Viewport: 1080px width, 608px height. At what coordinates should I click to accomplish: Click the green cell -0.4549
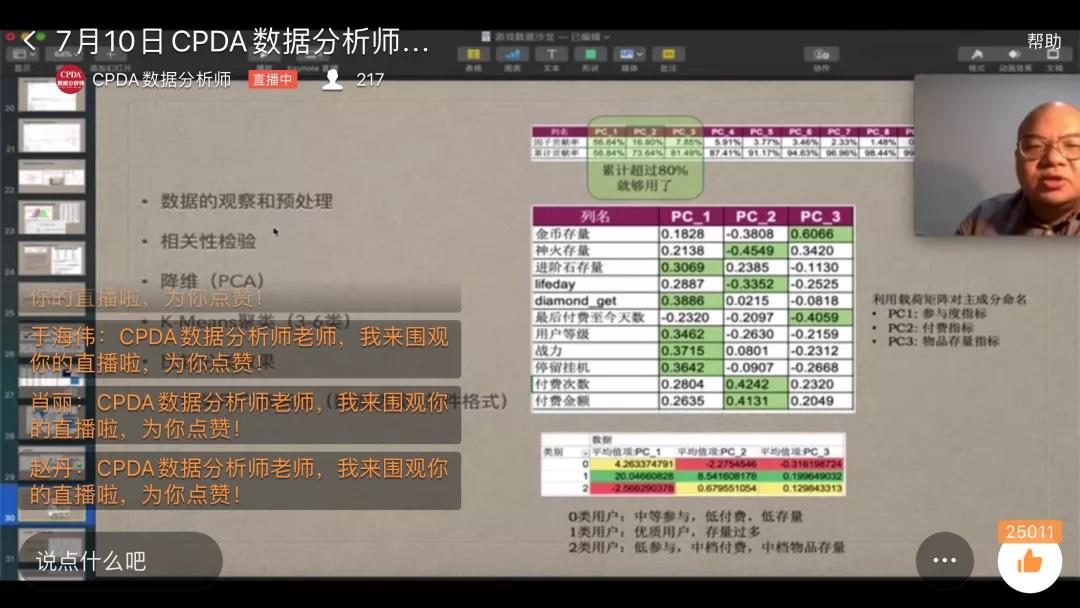coord(756,251)
